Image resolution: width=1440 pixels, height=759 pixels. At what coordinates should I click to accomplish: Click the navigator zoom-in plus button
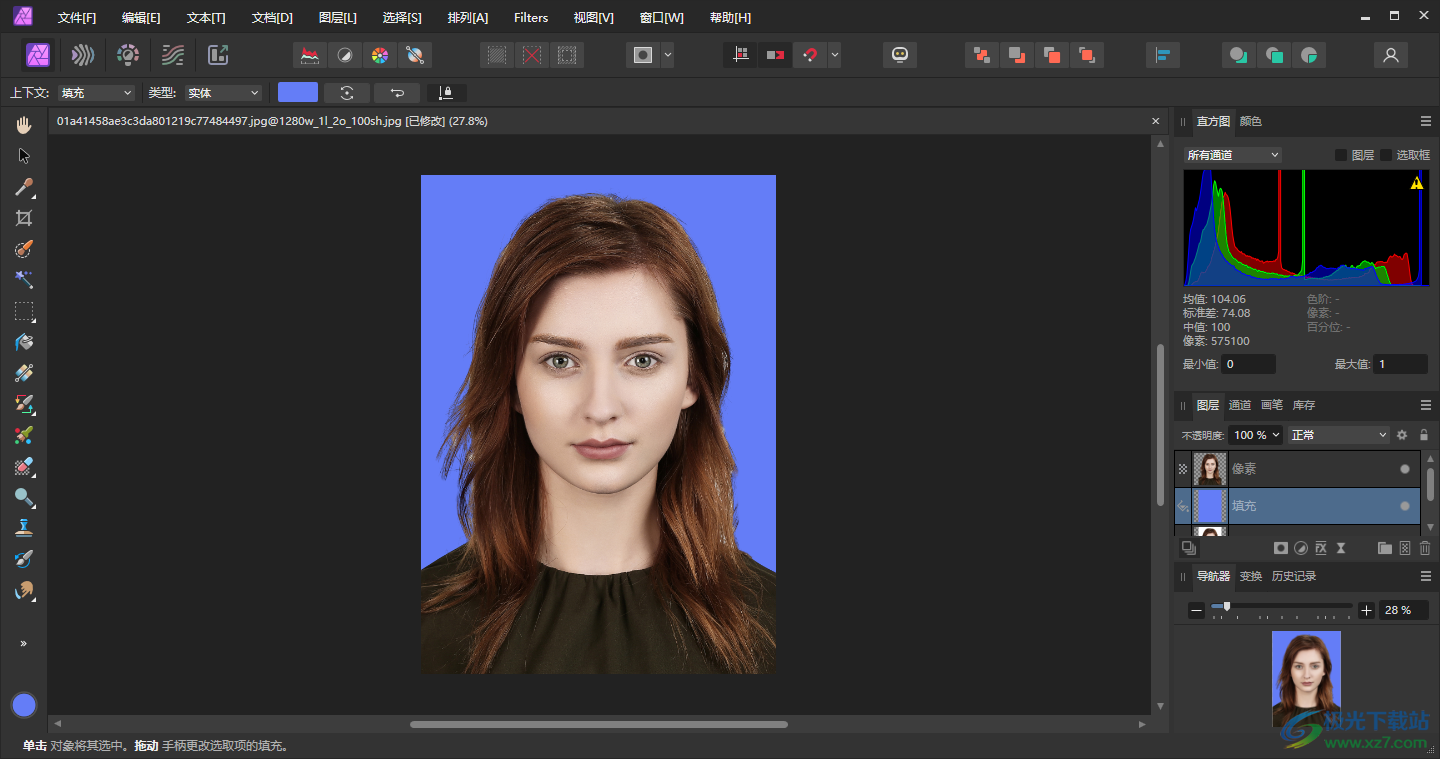tap(1367, 610)
